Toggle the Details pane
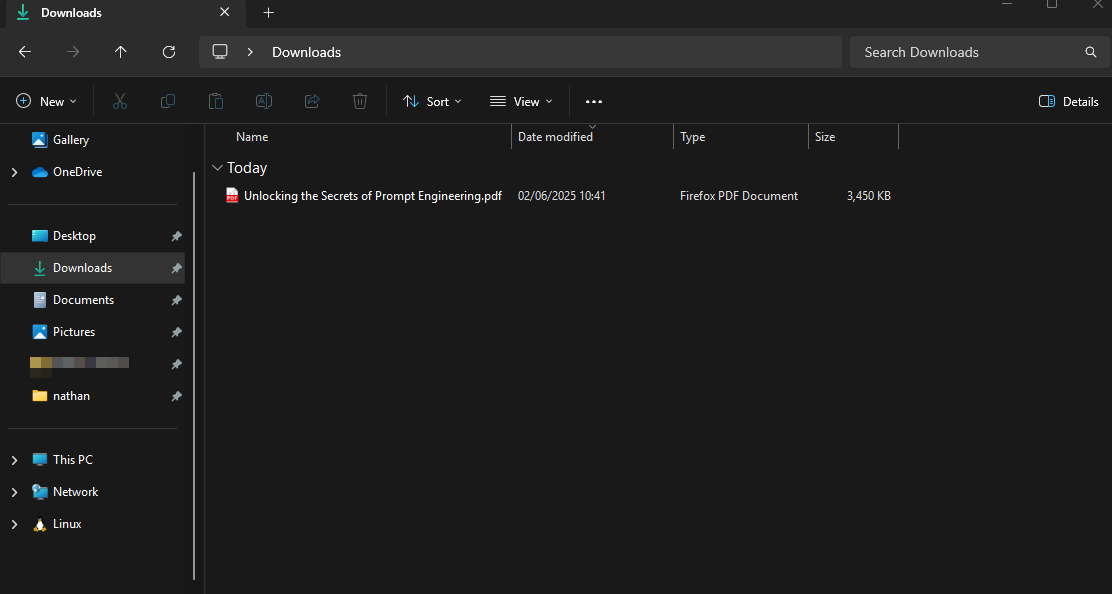 click(x=1068, y=101)
